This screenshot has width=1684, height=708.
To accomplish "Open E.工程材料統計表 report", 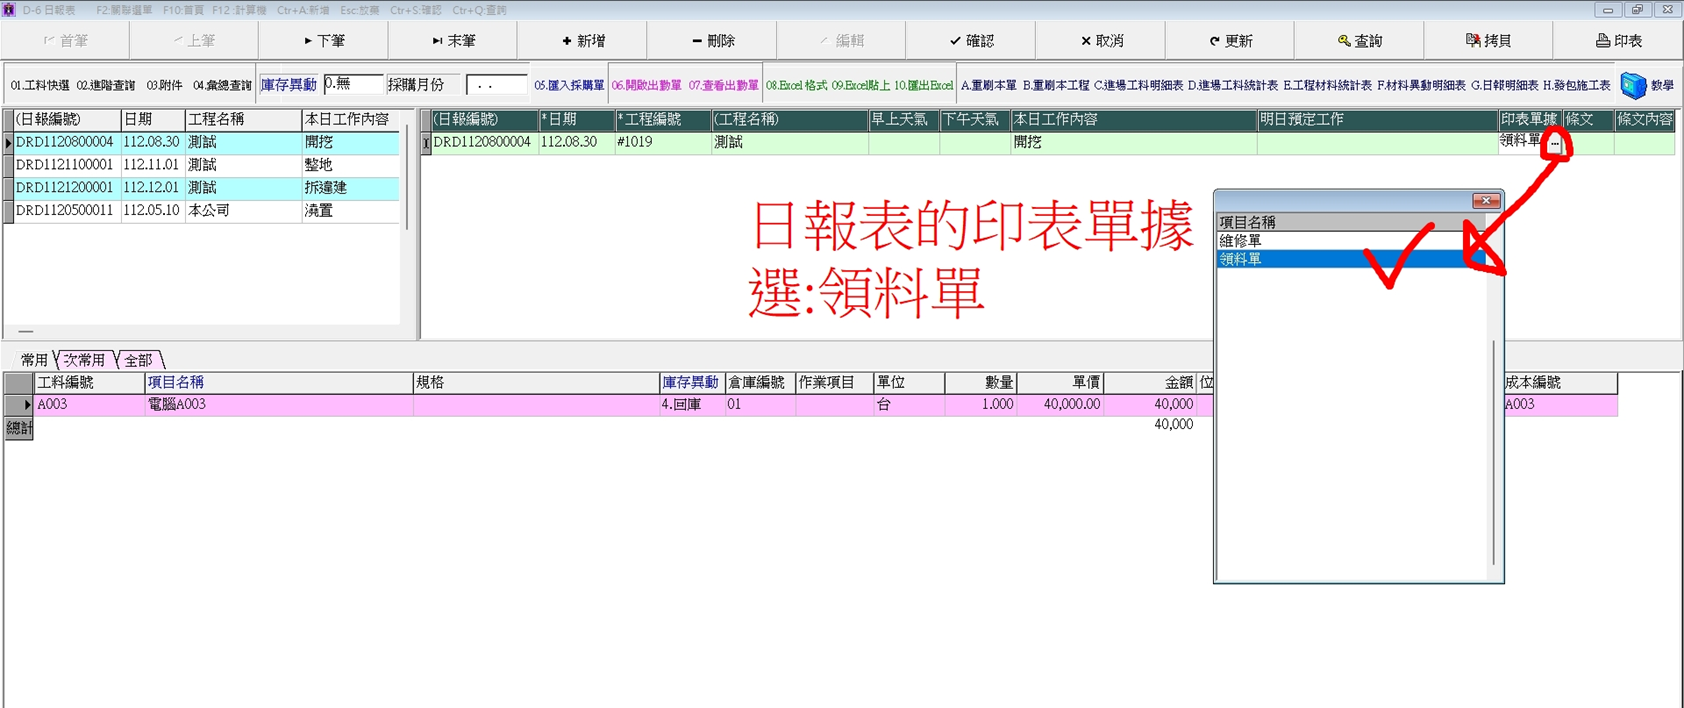I will [1327, 86].
